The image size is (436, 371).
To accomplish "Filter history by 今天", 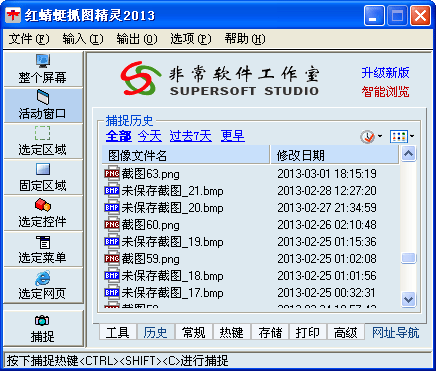I will [150, 136].
